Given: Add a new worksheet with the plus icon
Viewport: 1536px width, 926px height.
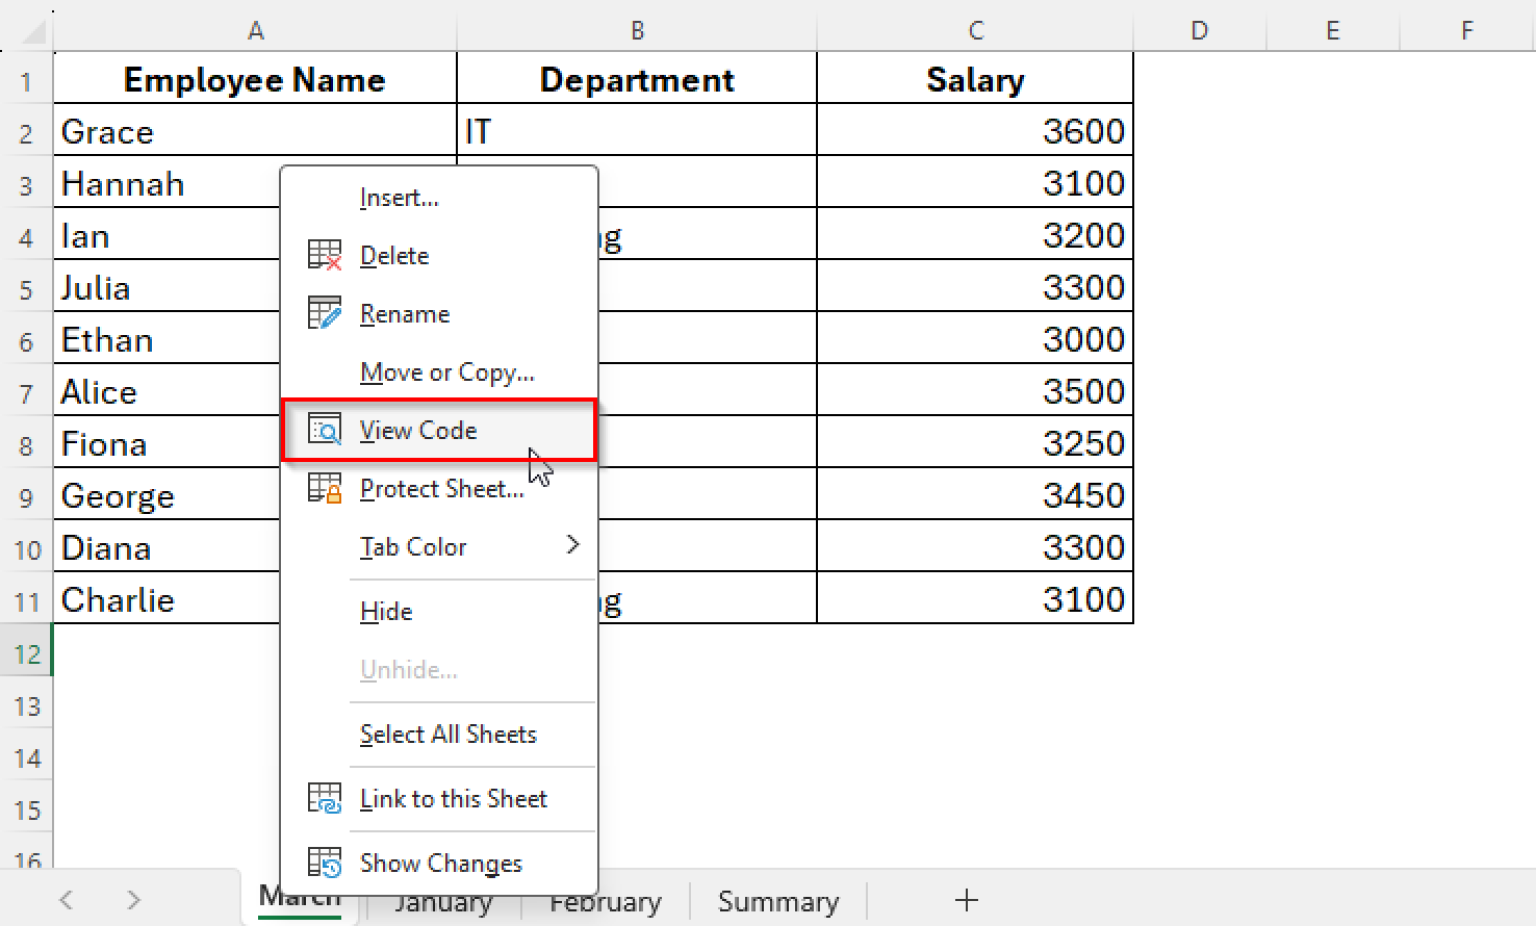Looking at the screenshot, I should point(965,900).
